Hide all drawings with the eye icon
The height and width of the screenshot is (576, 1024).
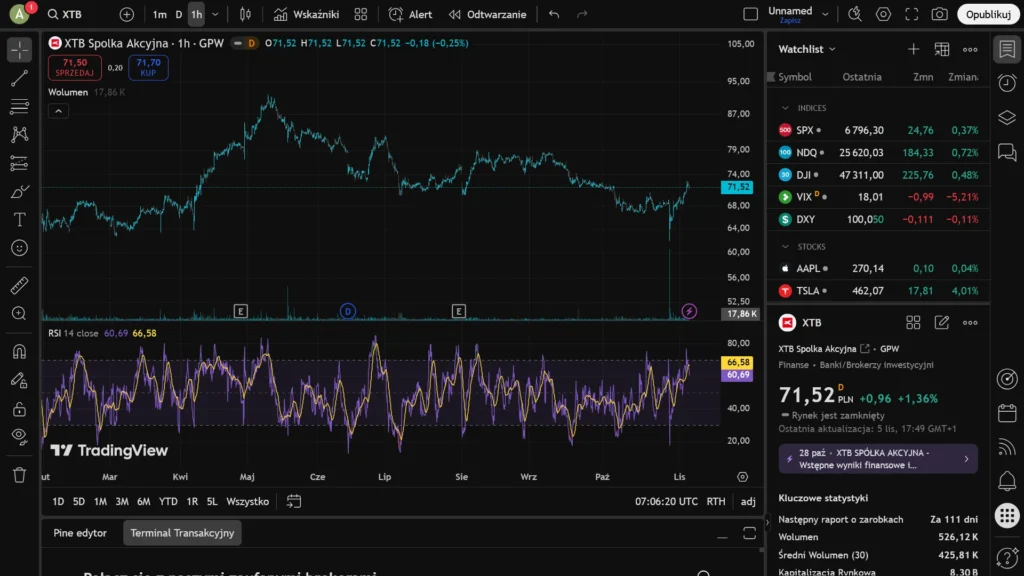pos(19,435)
